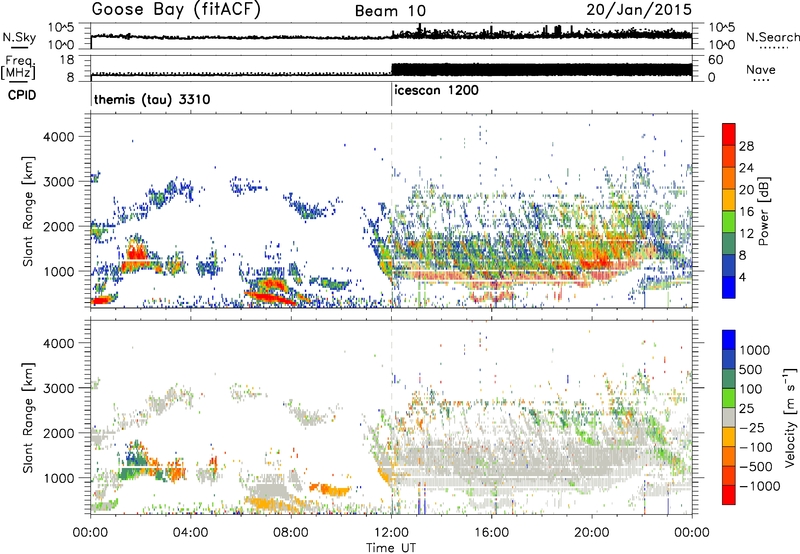Click the '28' label on Power colorbar

coord(746,146)
